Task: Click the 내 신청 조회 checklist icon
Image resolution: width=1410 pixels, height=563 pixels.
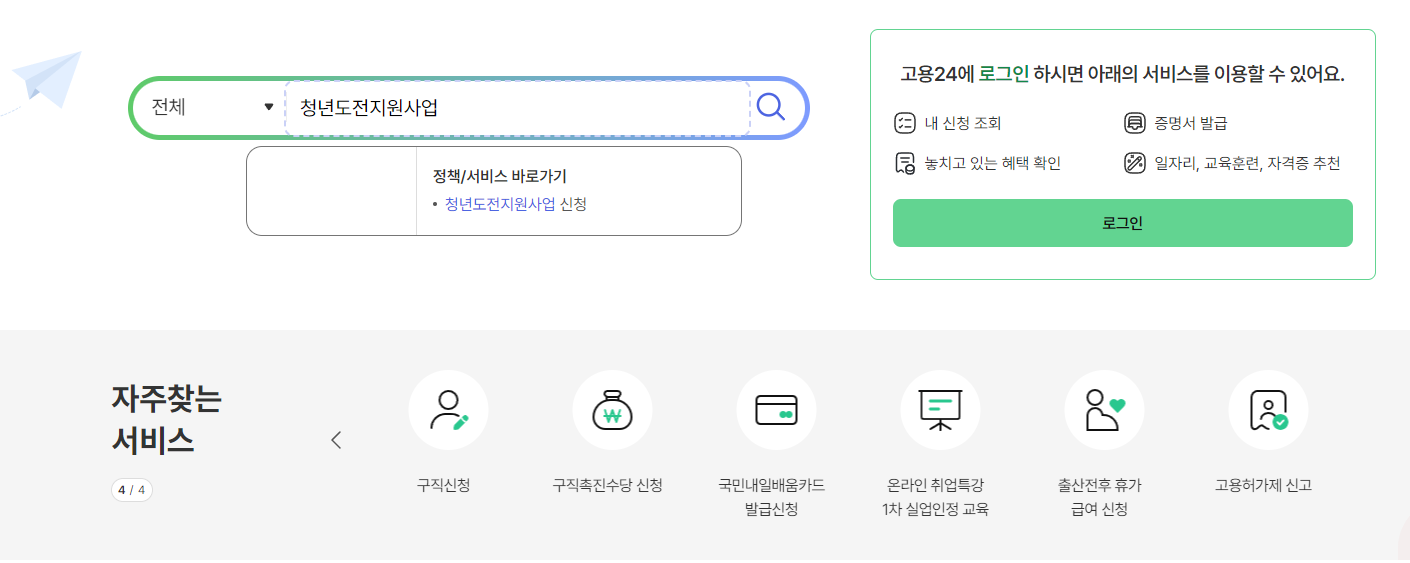Action: click(x=904, y=124)
